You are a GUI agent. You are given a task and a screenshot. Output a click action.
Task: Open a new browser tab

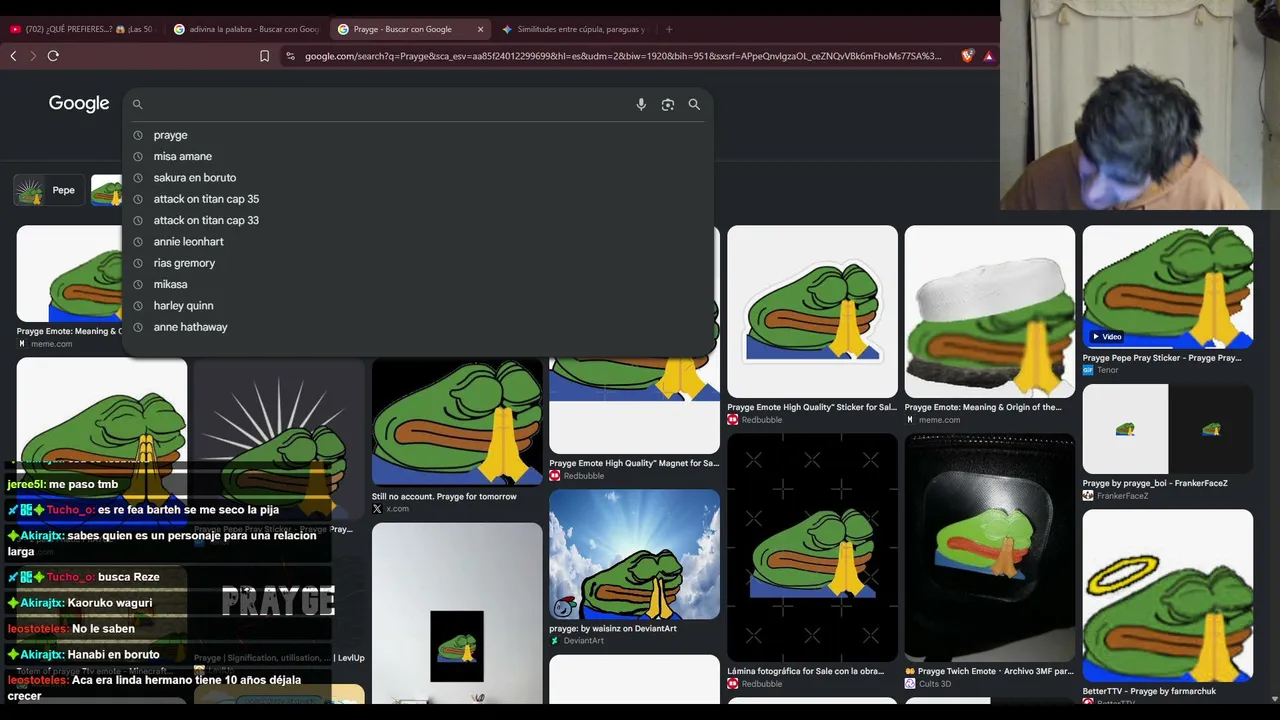(669, 29)
